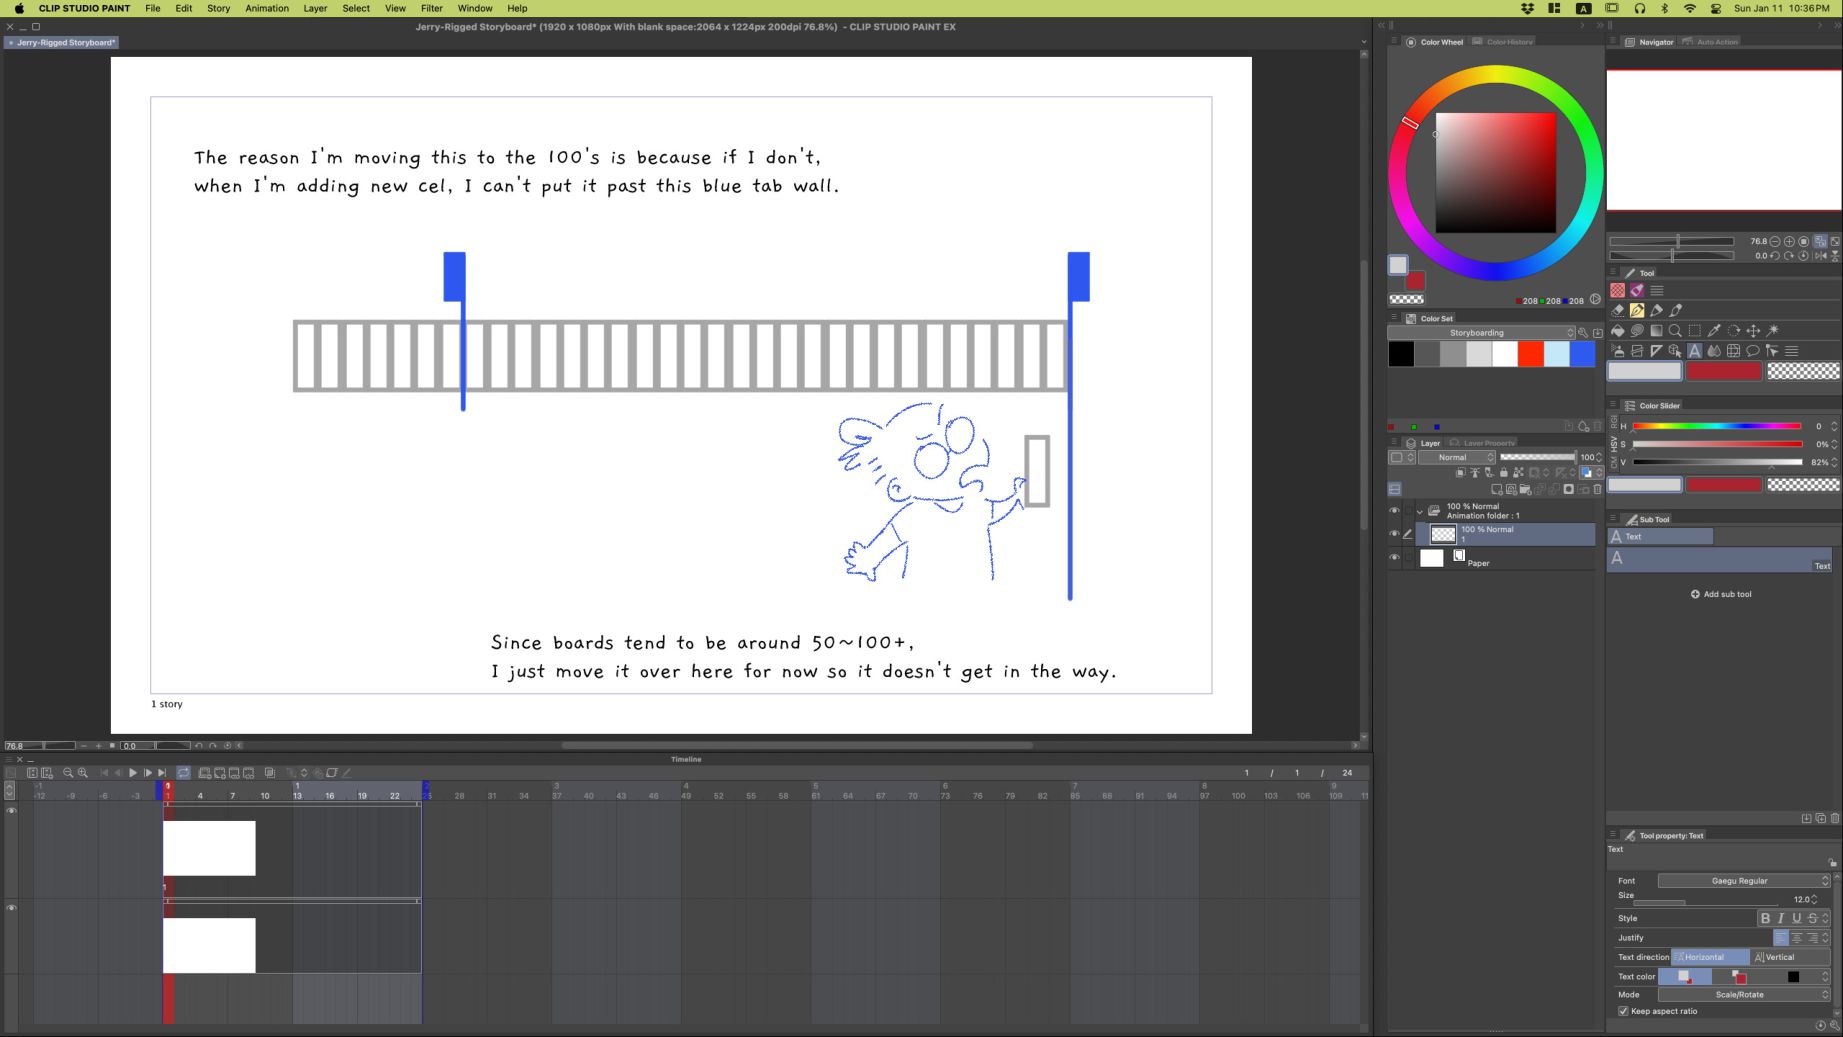Click Add sub tool
This screenshot has width=1843, height=1037.
(x=1721, y=594)
